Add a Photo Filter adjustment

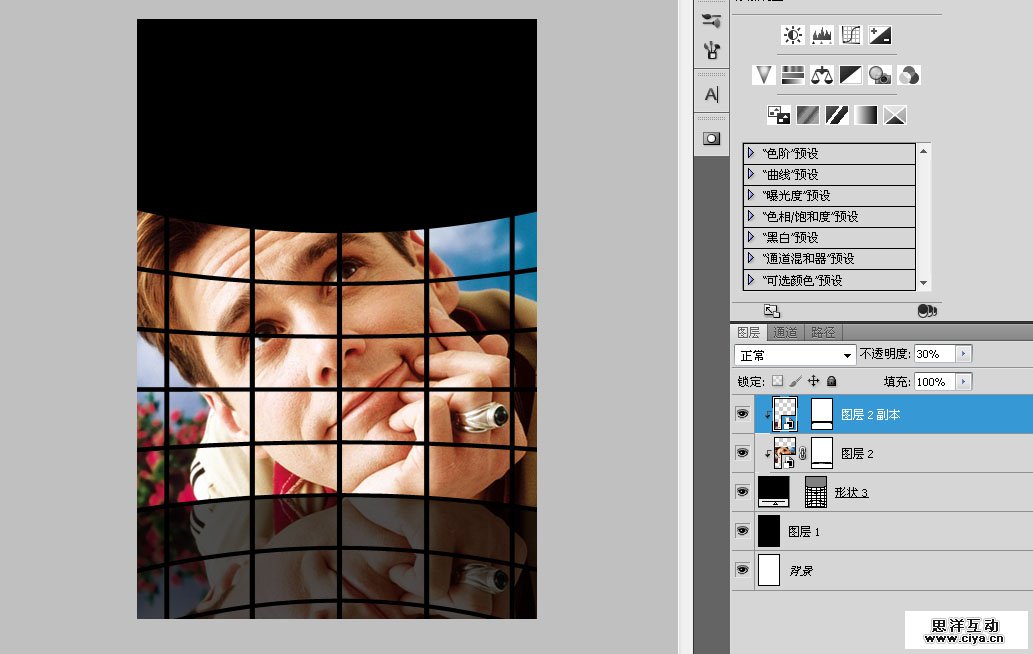click(x=880, y=75)
